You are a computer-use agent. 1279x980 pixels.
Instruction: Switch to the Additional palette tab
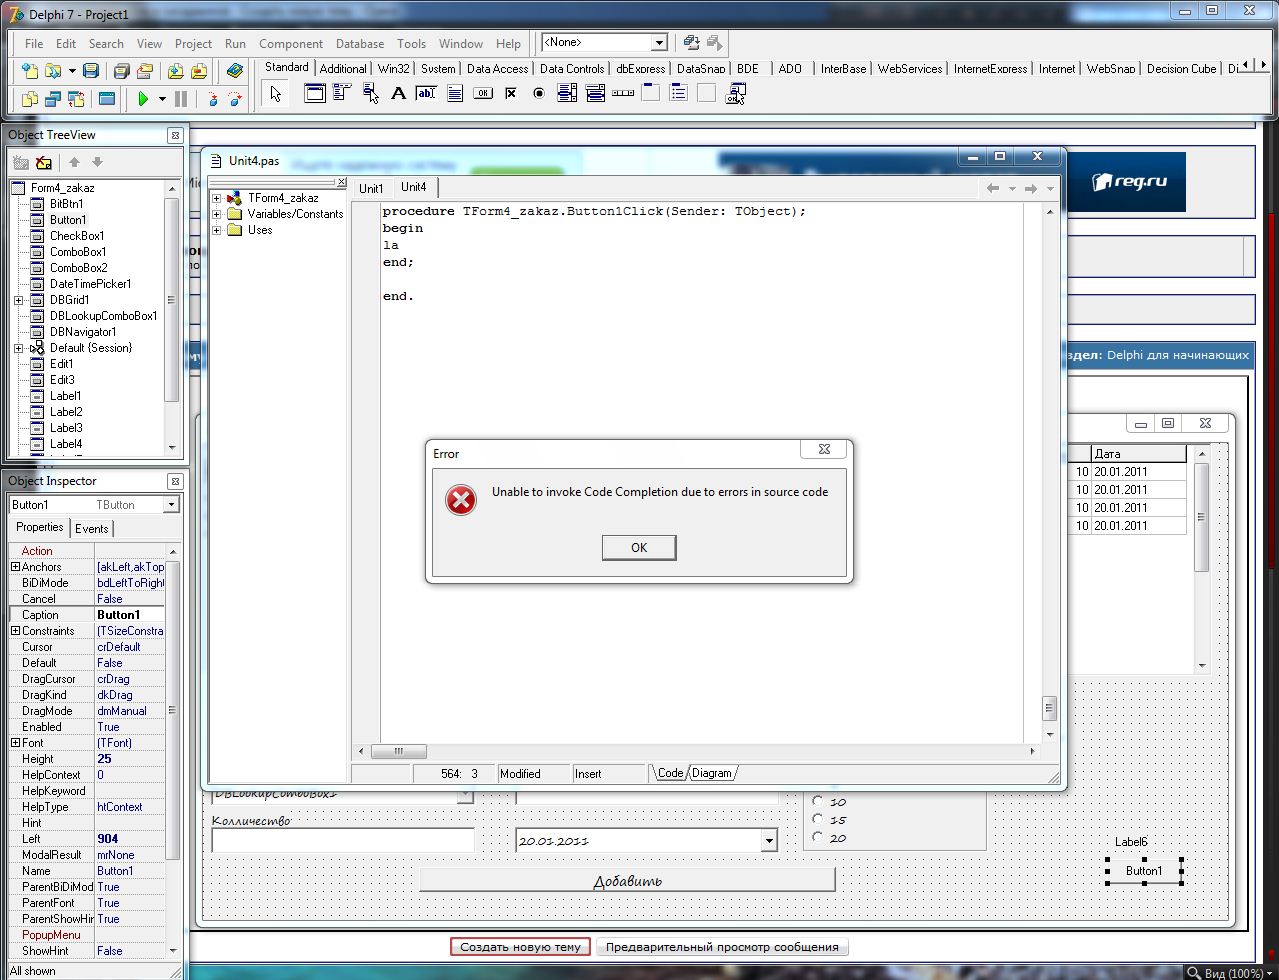pyautogui.click(x=343, y=69)
